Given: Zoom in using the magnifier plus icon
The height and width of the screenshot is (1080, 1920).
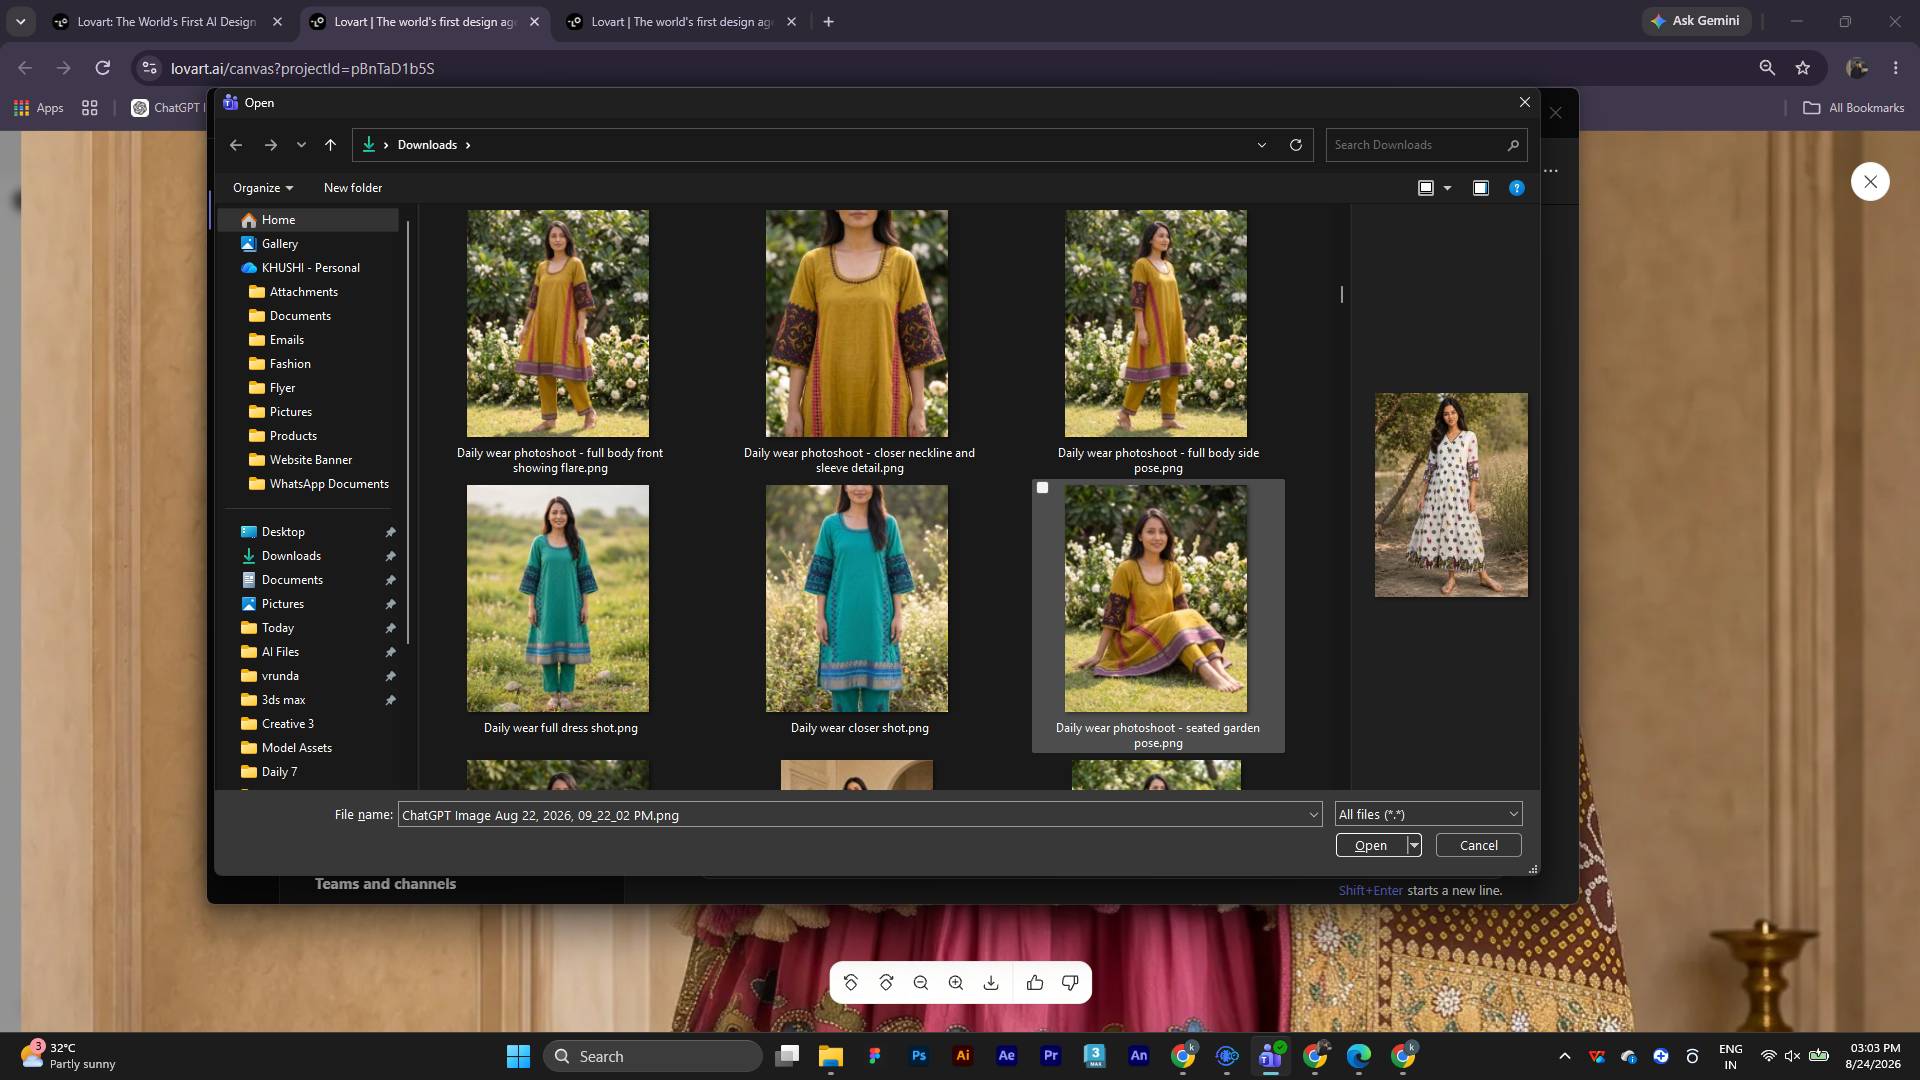Looking at the screenshot, I should 956,983.
